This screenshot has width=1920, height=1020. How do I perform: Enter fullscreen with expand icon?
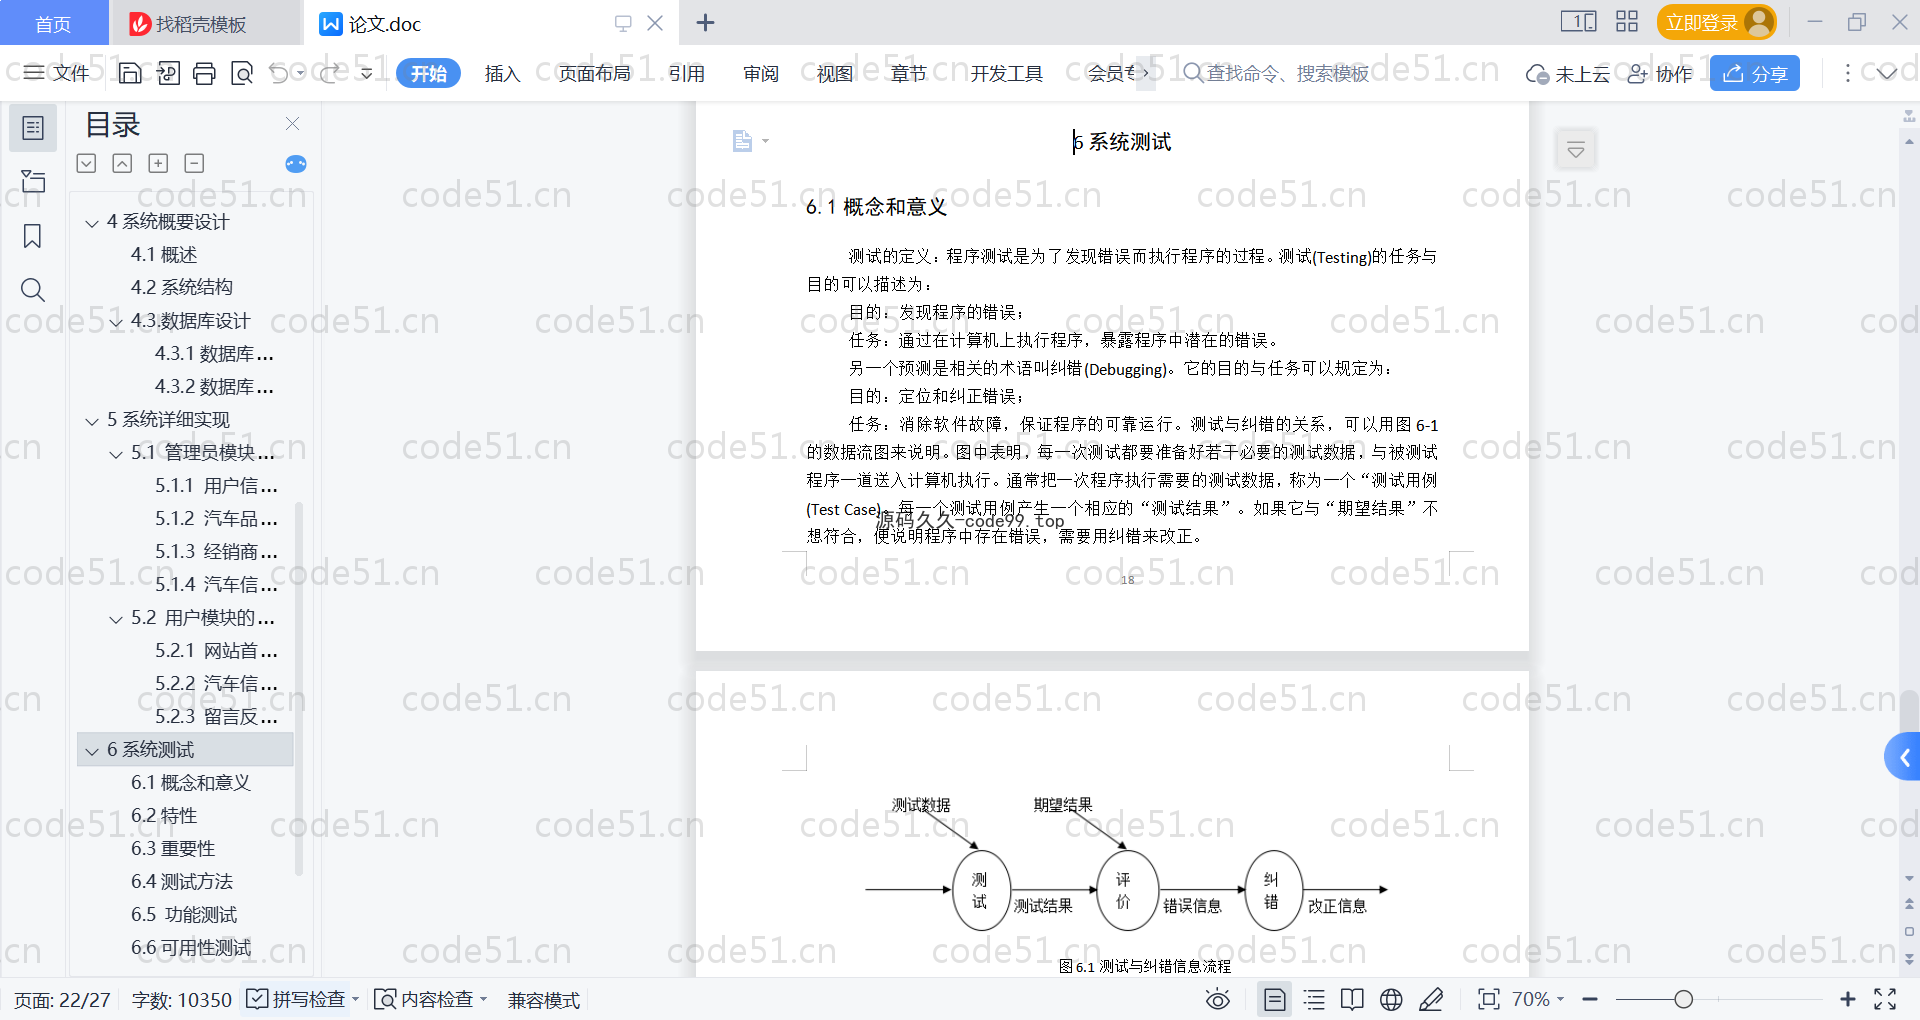pos(1885,999)
